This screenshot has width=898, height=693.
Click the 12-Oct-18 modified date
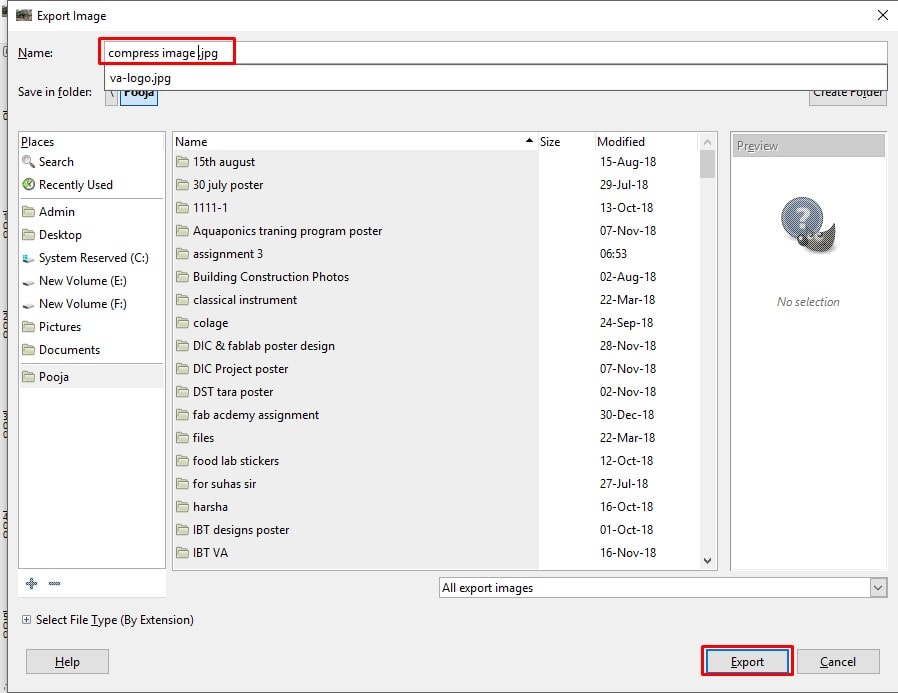[626, 460]
